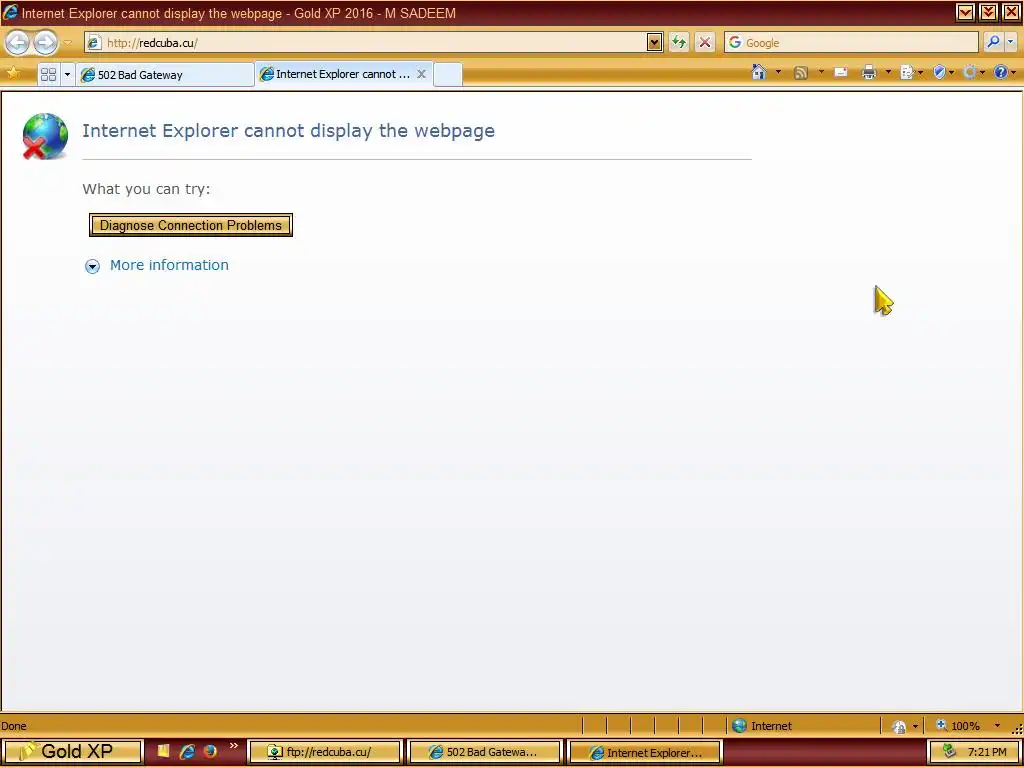Screen dimensions: 1024x768
Task: Open search provider options dropdown
Action: coord(1010,43)
